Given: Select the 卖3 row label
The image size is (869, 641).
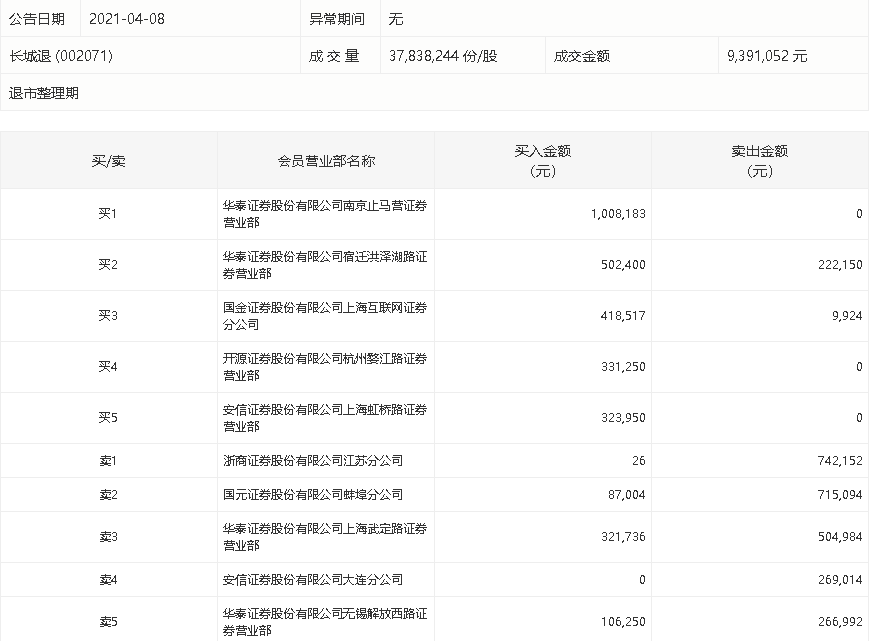Looking at the screenshot, I should click(108, 536).
